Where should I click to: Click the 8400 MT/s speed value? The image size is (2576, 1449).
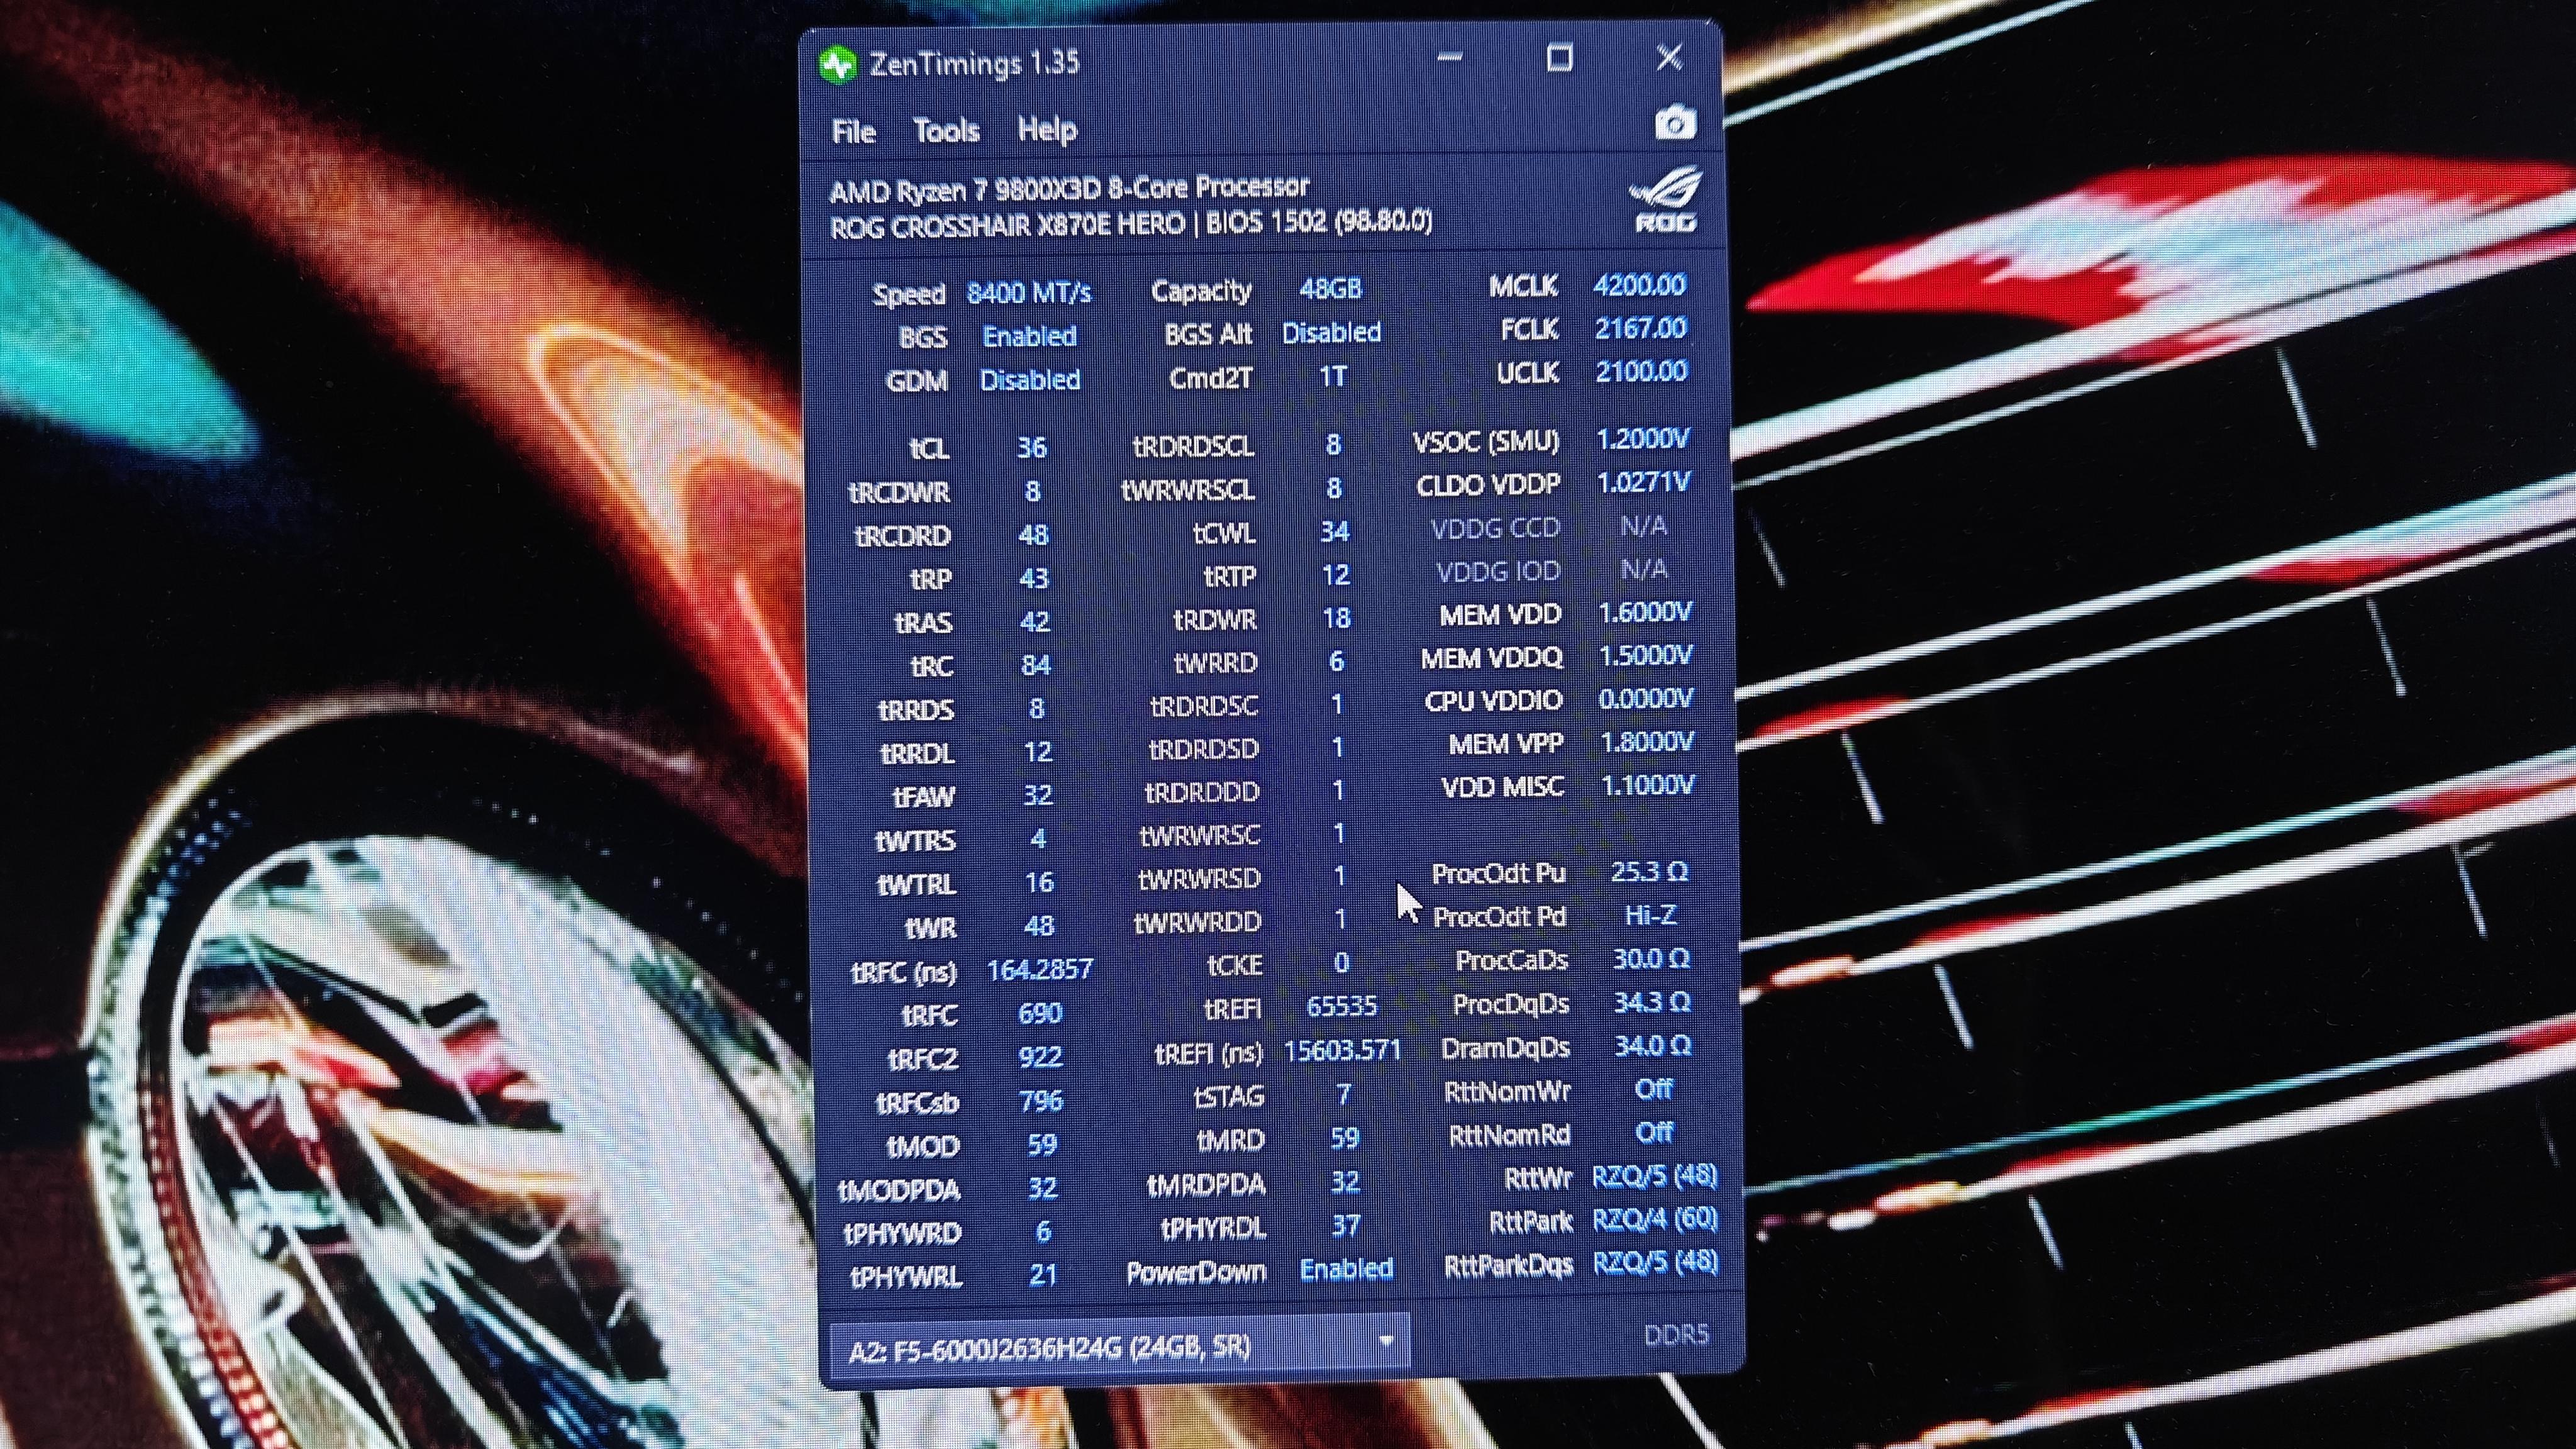click(x=1029, y=293)
